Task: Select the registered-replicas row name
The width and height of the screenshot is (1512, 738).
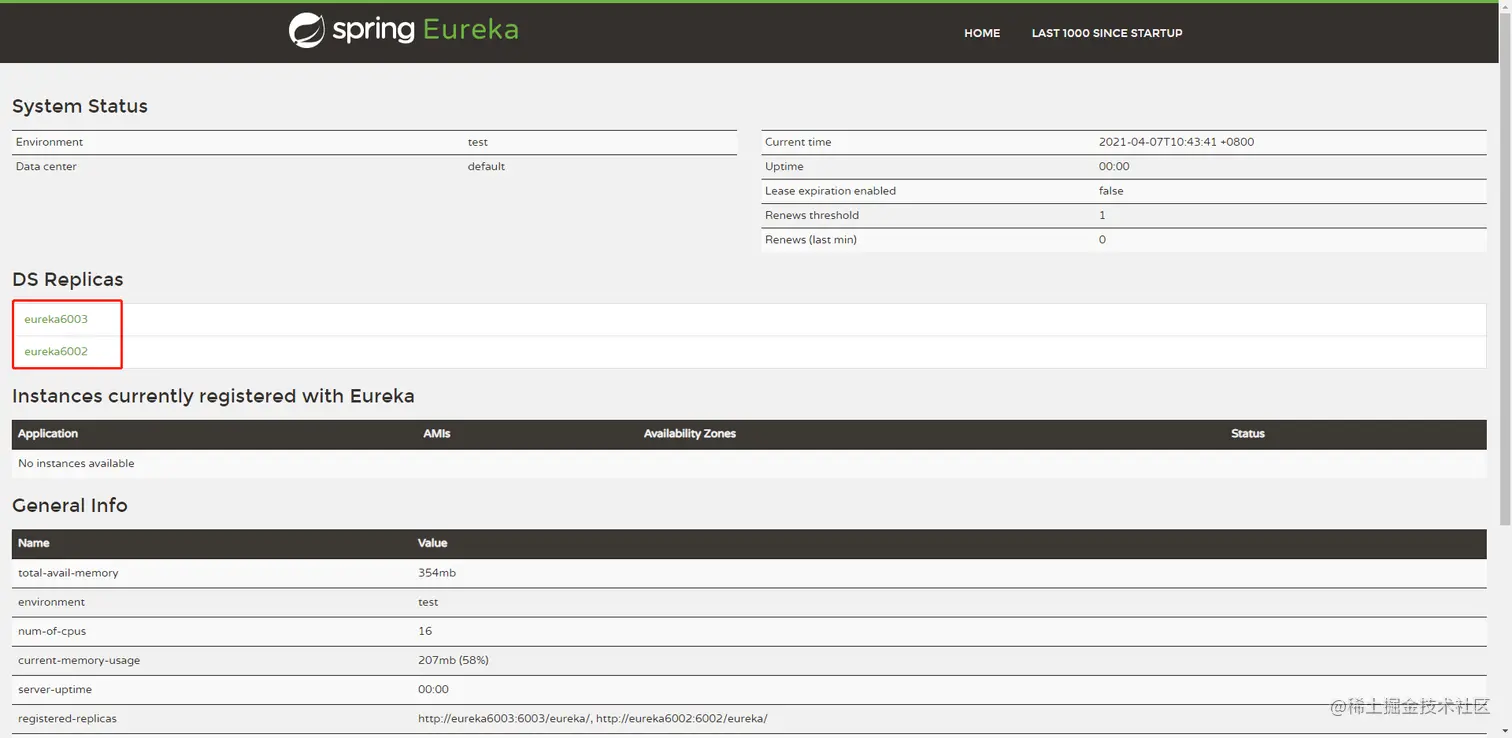Action: coord(67,718)
